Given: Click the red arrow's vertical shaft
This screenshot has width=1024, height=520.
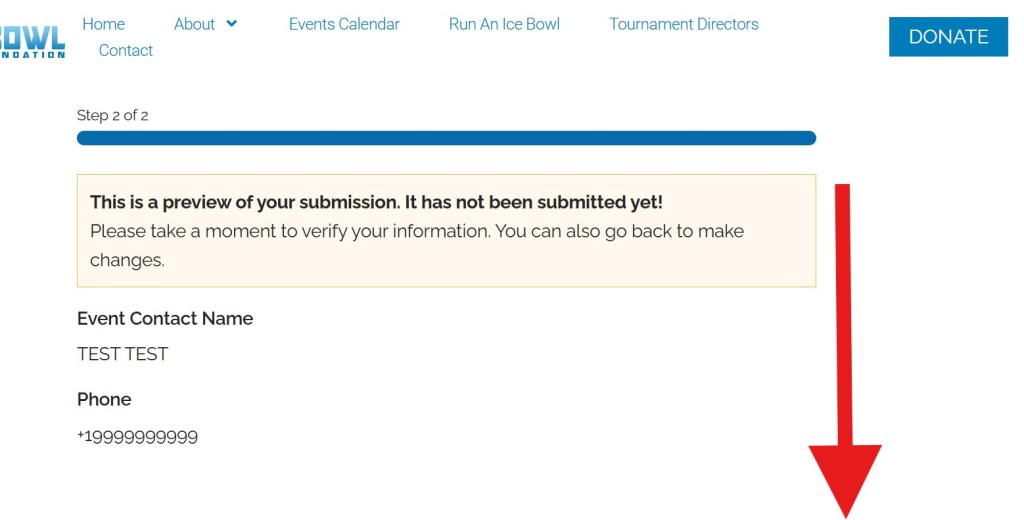Looking at the screenshot, I should click(x=843, y=310).
